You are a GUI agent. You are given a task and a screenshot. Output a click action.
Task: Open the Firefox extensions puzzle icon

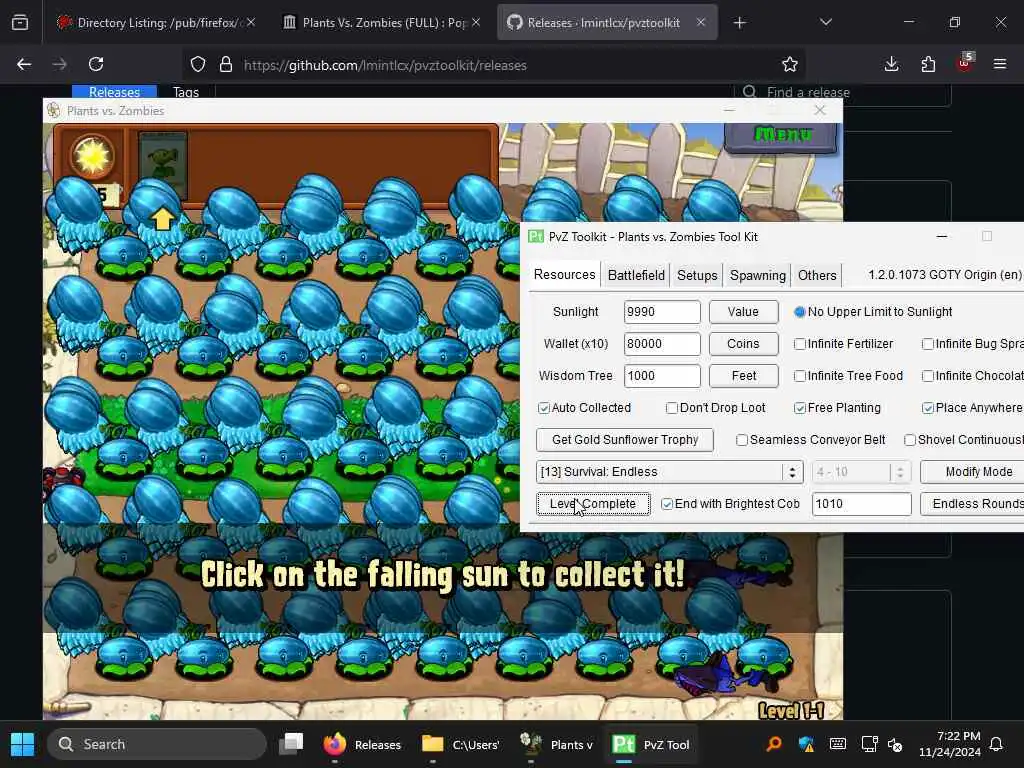point(928,64)
